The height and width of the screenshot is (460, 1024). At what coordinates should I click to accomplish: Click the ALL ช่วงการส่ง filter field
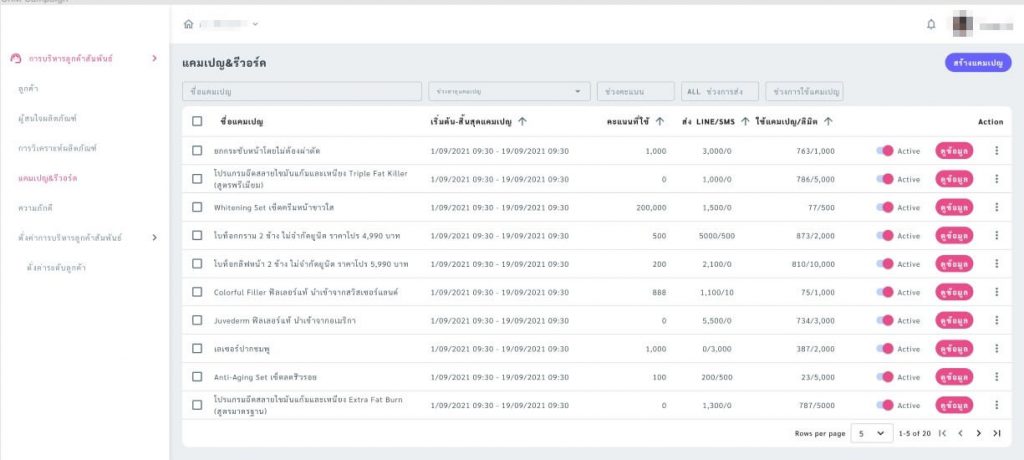pyautogui.click(x=720, y=91)
